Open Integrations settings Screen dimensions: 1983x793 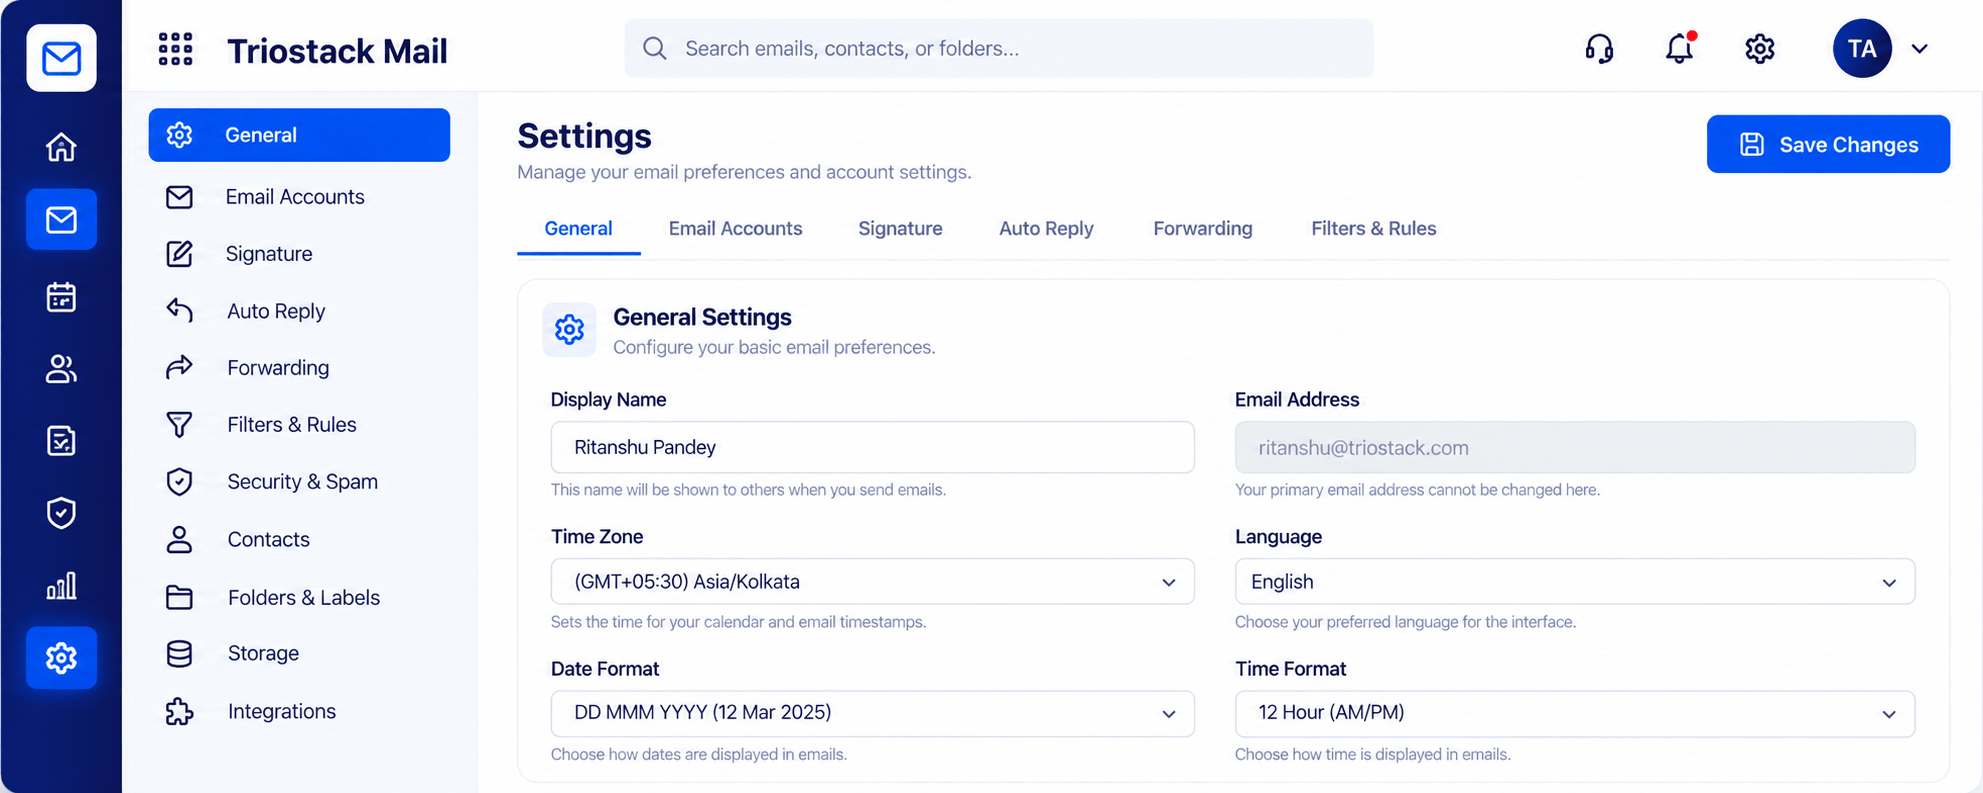click(x=299, y=712)
